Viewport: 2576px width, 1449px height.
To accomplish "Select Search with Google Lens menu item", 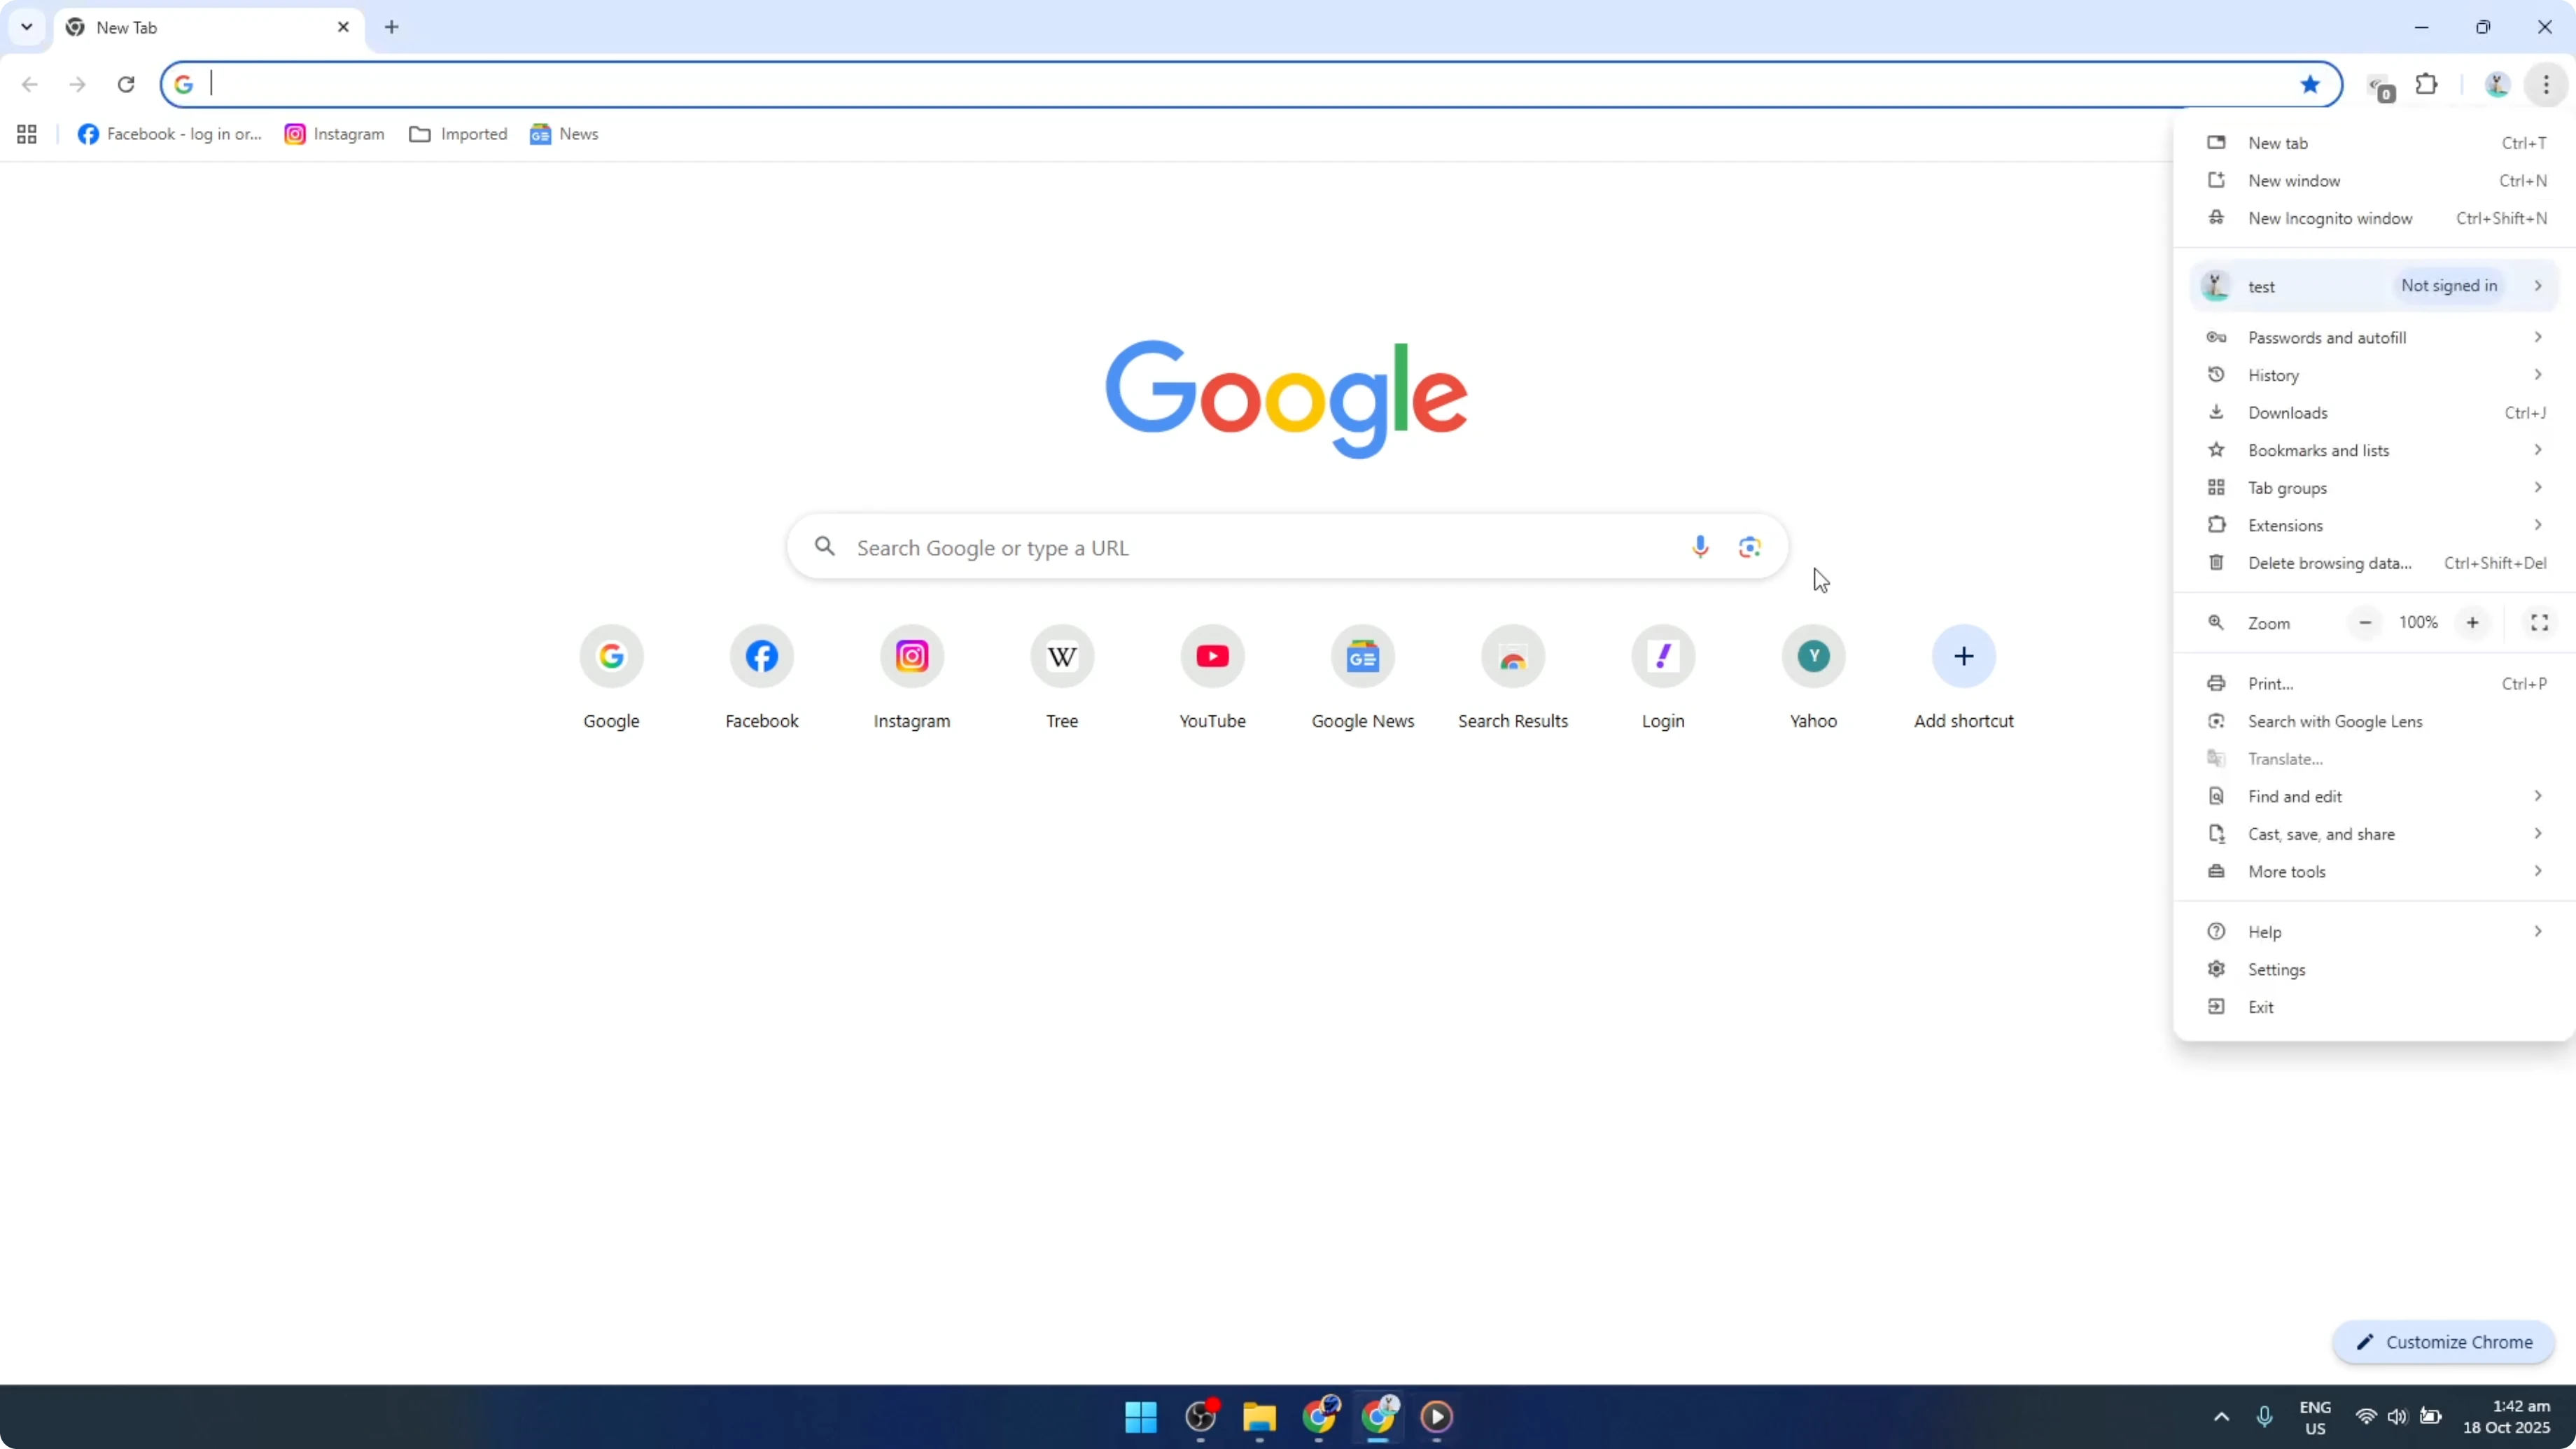I will [x=2374, y=721].
